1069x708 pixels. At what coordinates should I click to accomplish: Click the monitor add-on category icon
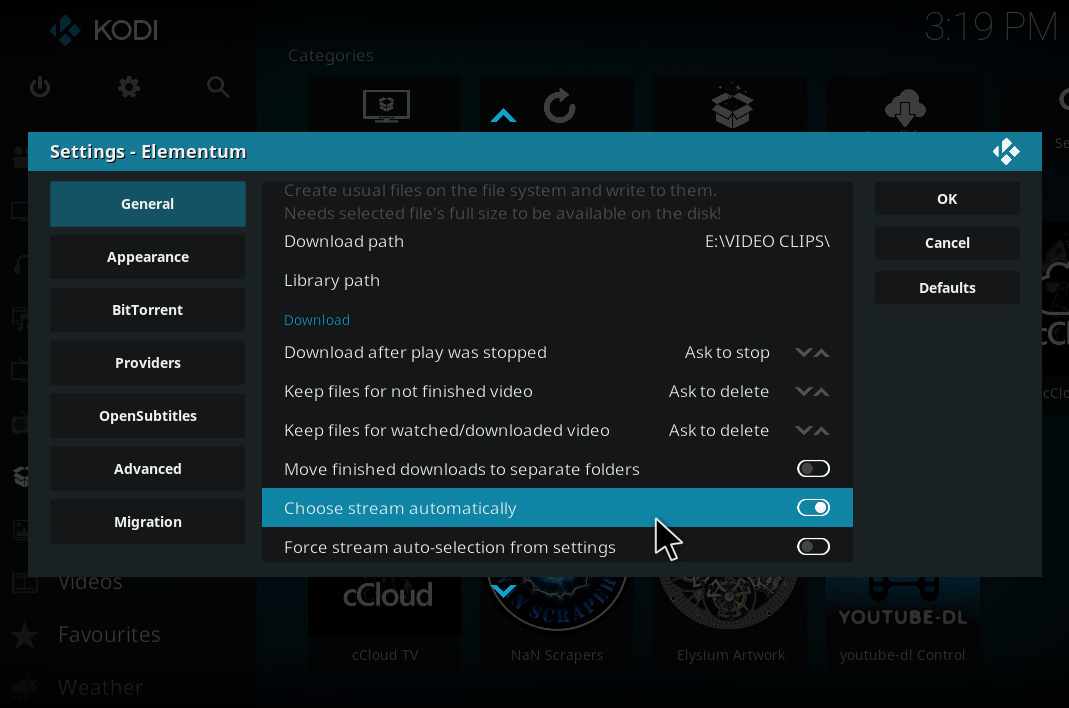click(x=386, y=106)
